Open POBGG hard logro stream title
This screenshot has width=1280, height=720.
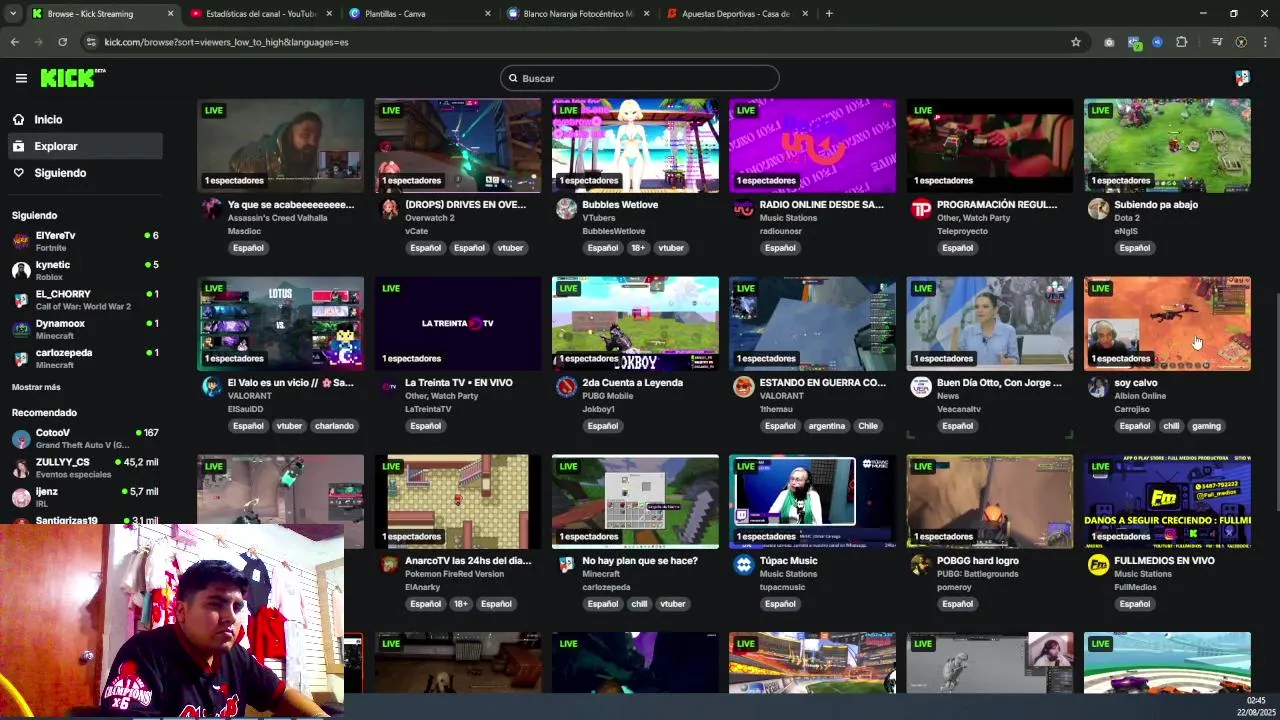click(x=978, y=561)
